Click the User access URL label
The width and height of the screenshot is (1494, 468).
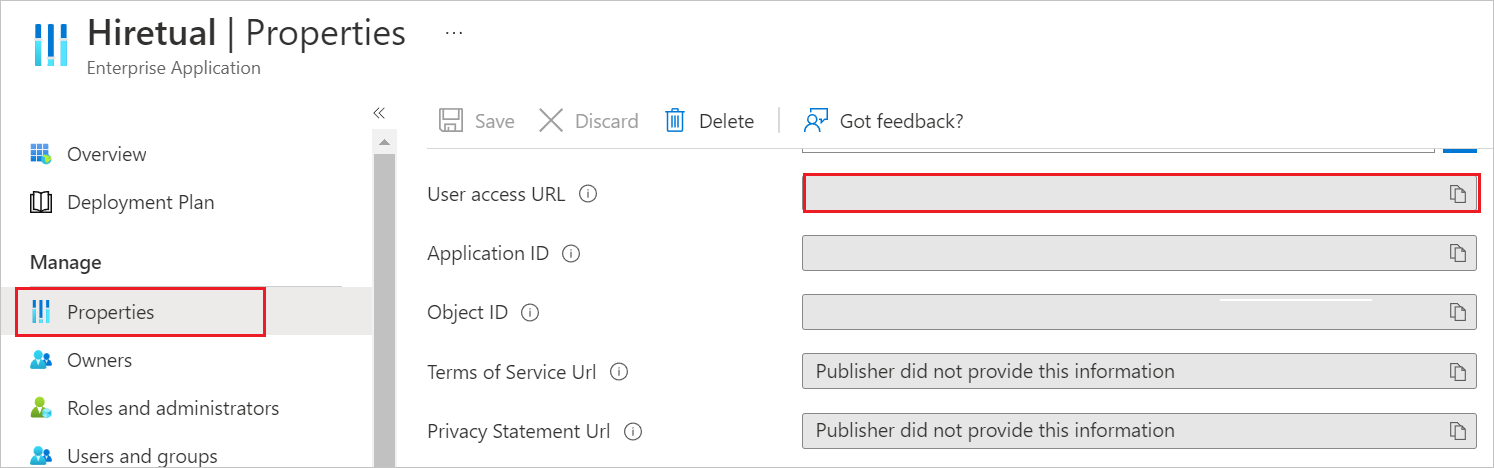pos(496,194)
